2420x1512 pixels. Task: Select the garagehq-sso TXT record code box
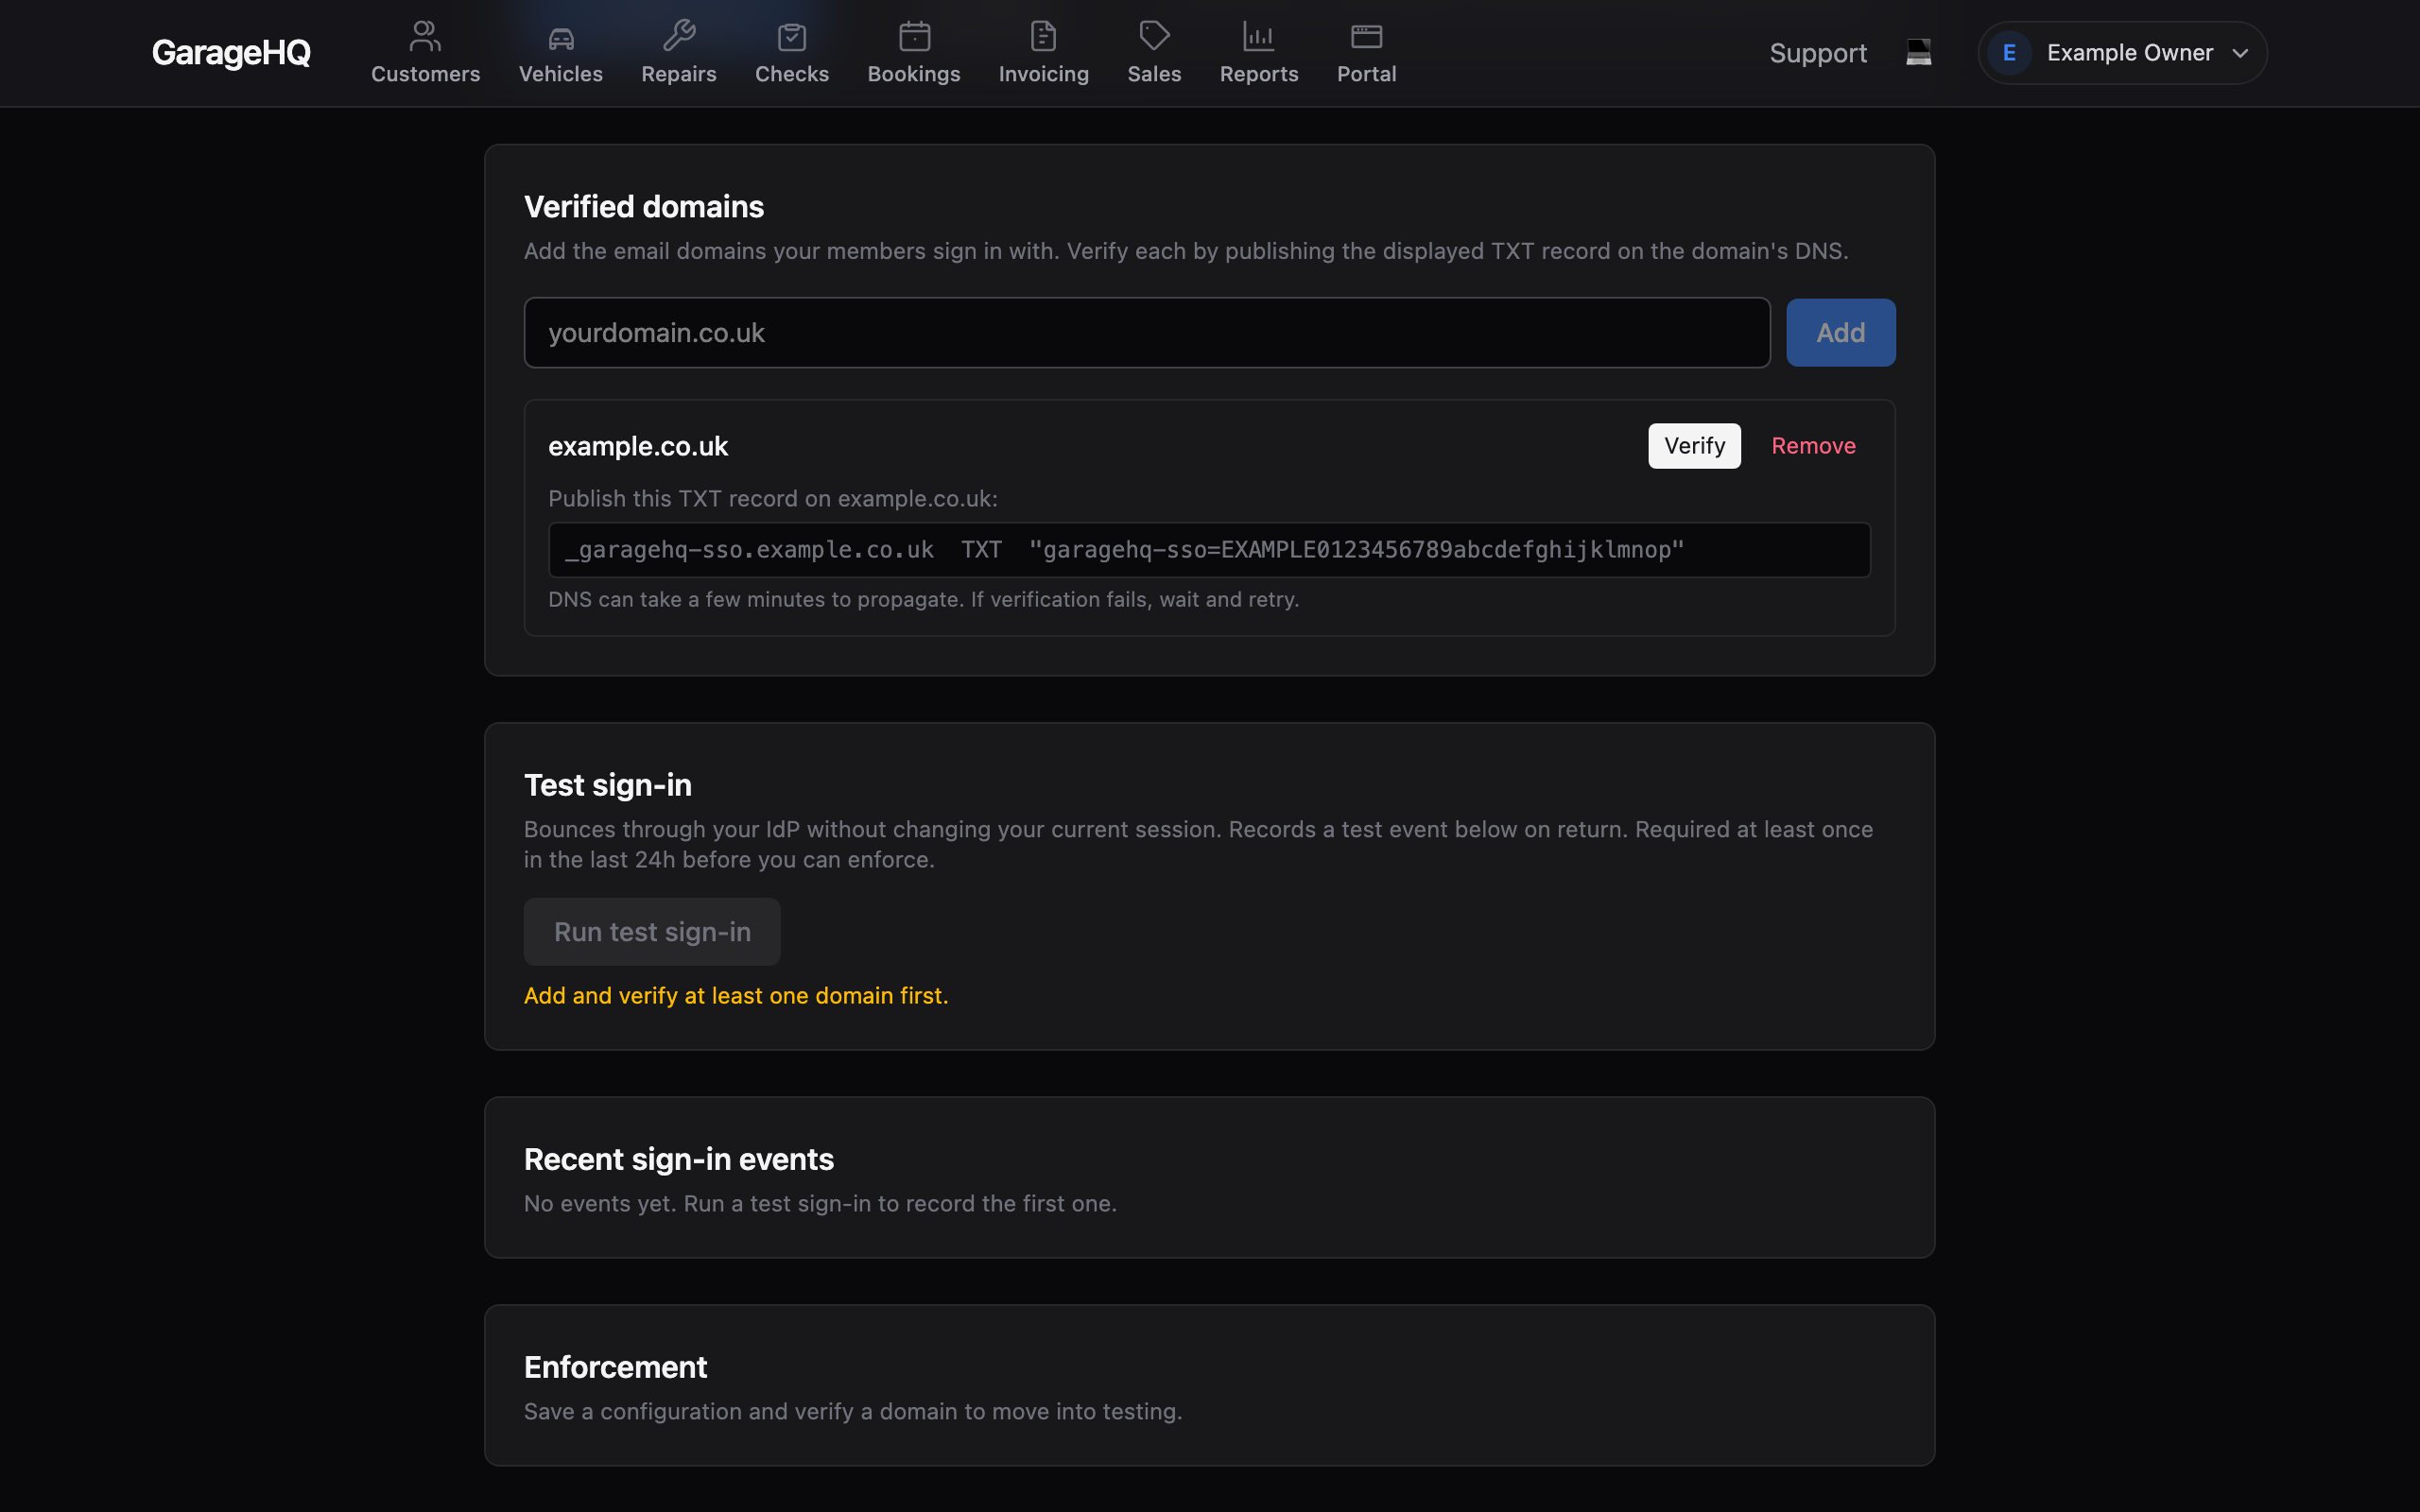tap(1209, 550)
